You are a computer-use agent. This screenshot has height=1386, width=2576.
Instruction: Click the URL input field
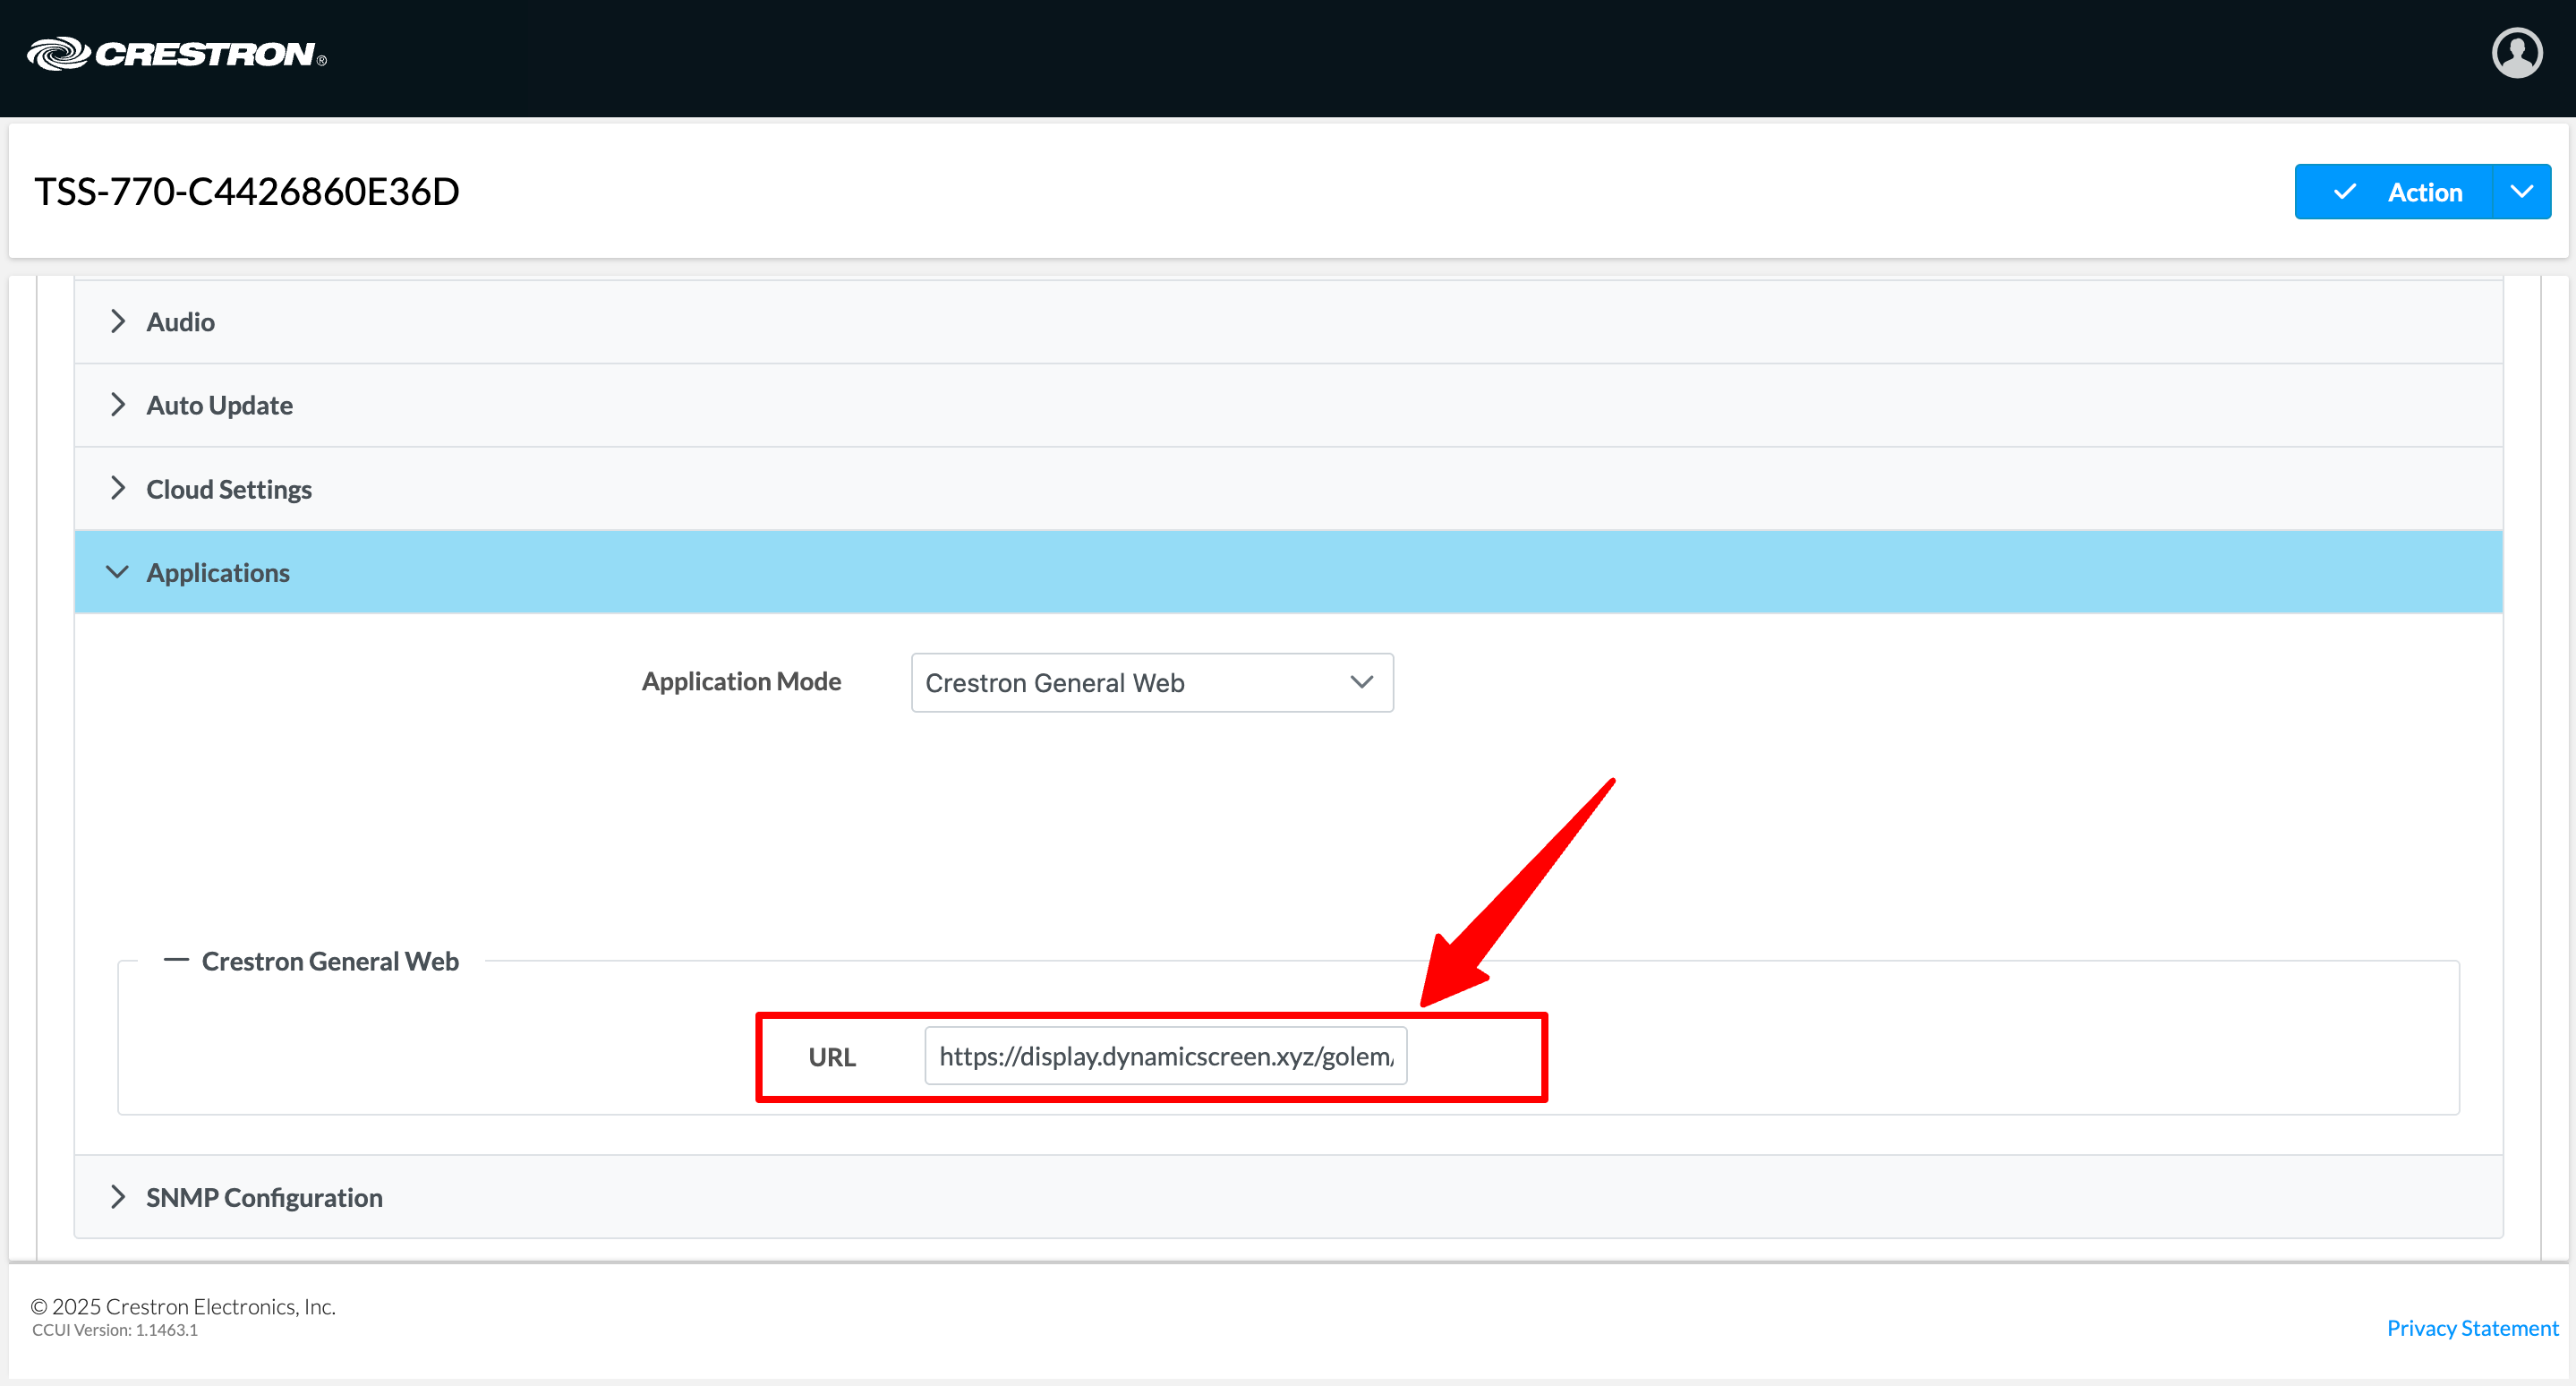[1165, 1056]
